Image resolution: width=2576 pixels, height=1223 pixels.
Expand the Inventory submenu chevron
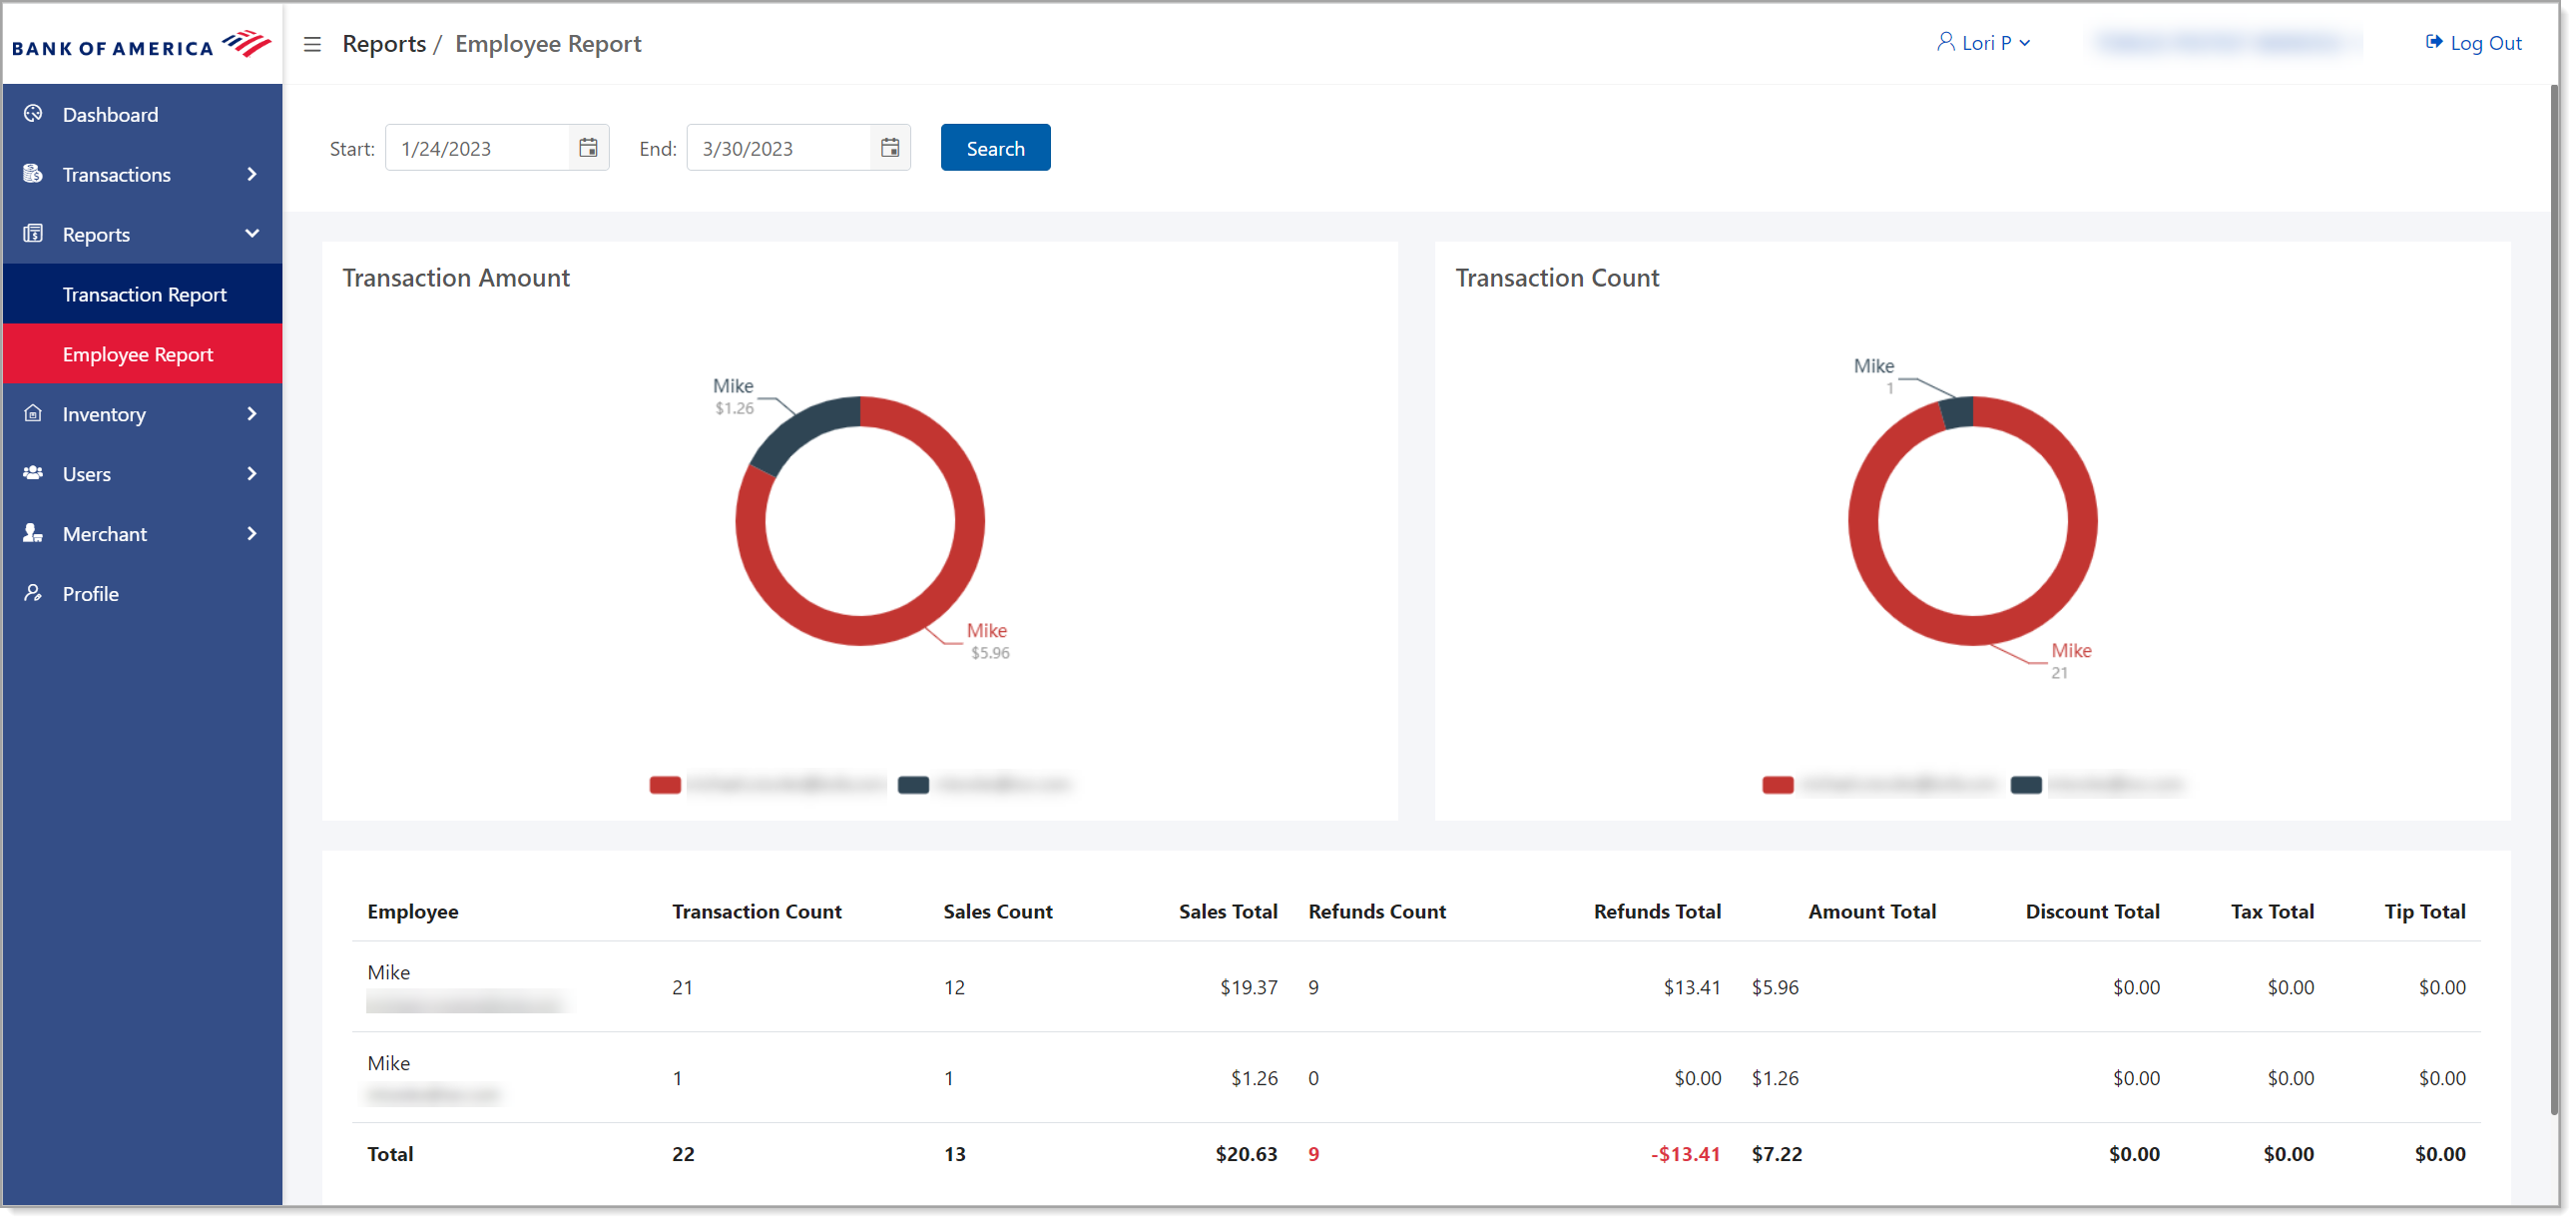[x=252, y=414]
